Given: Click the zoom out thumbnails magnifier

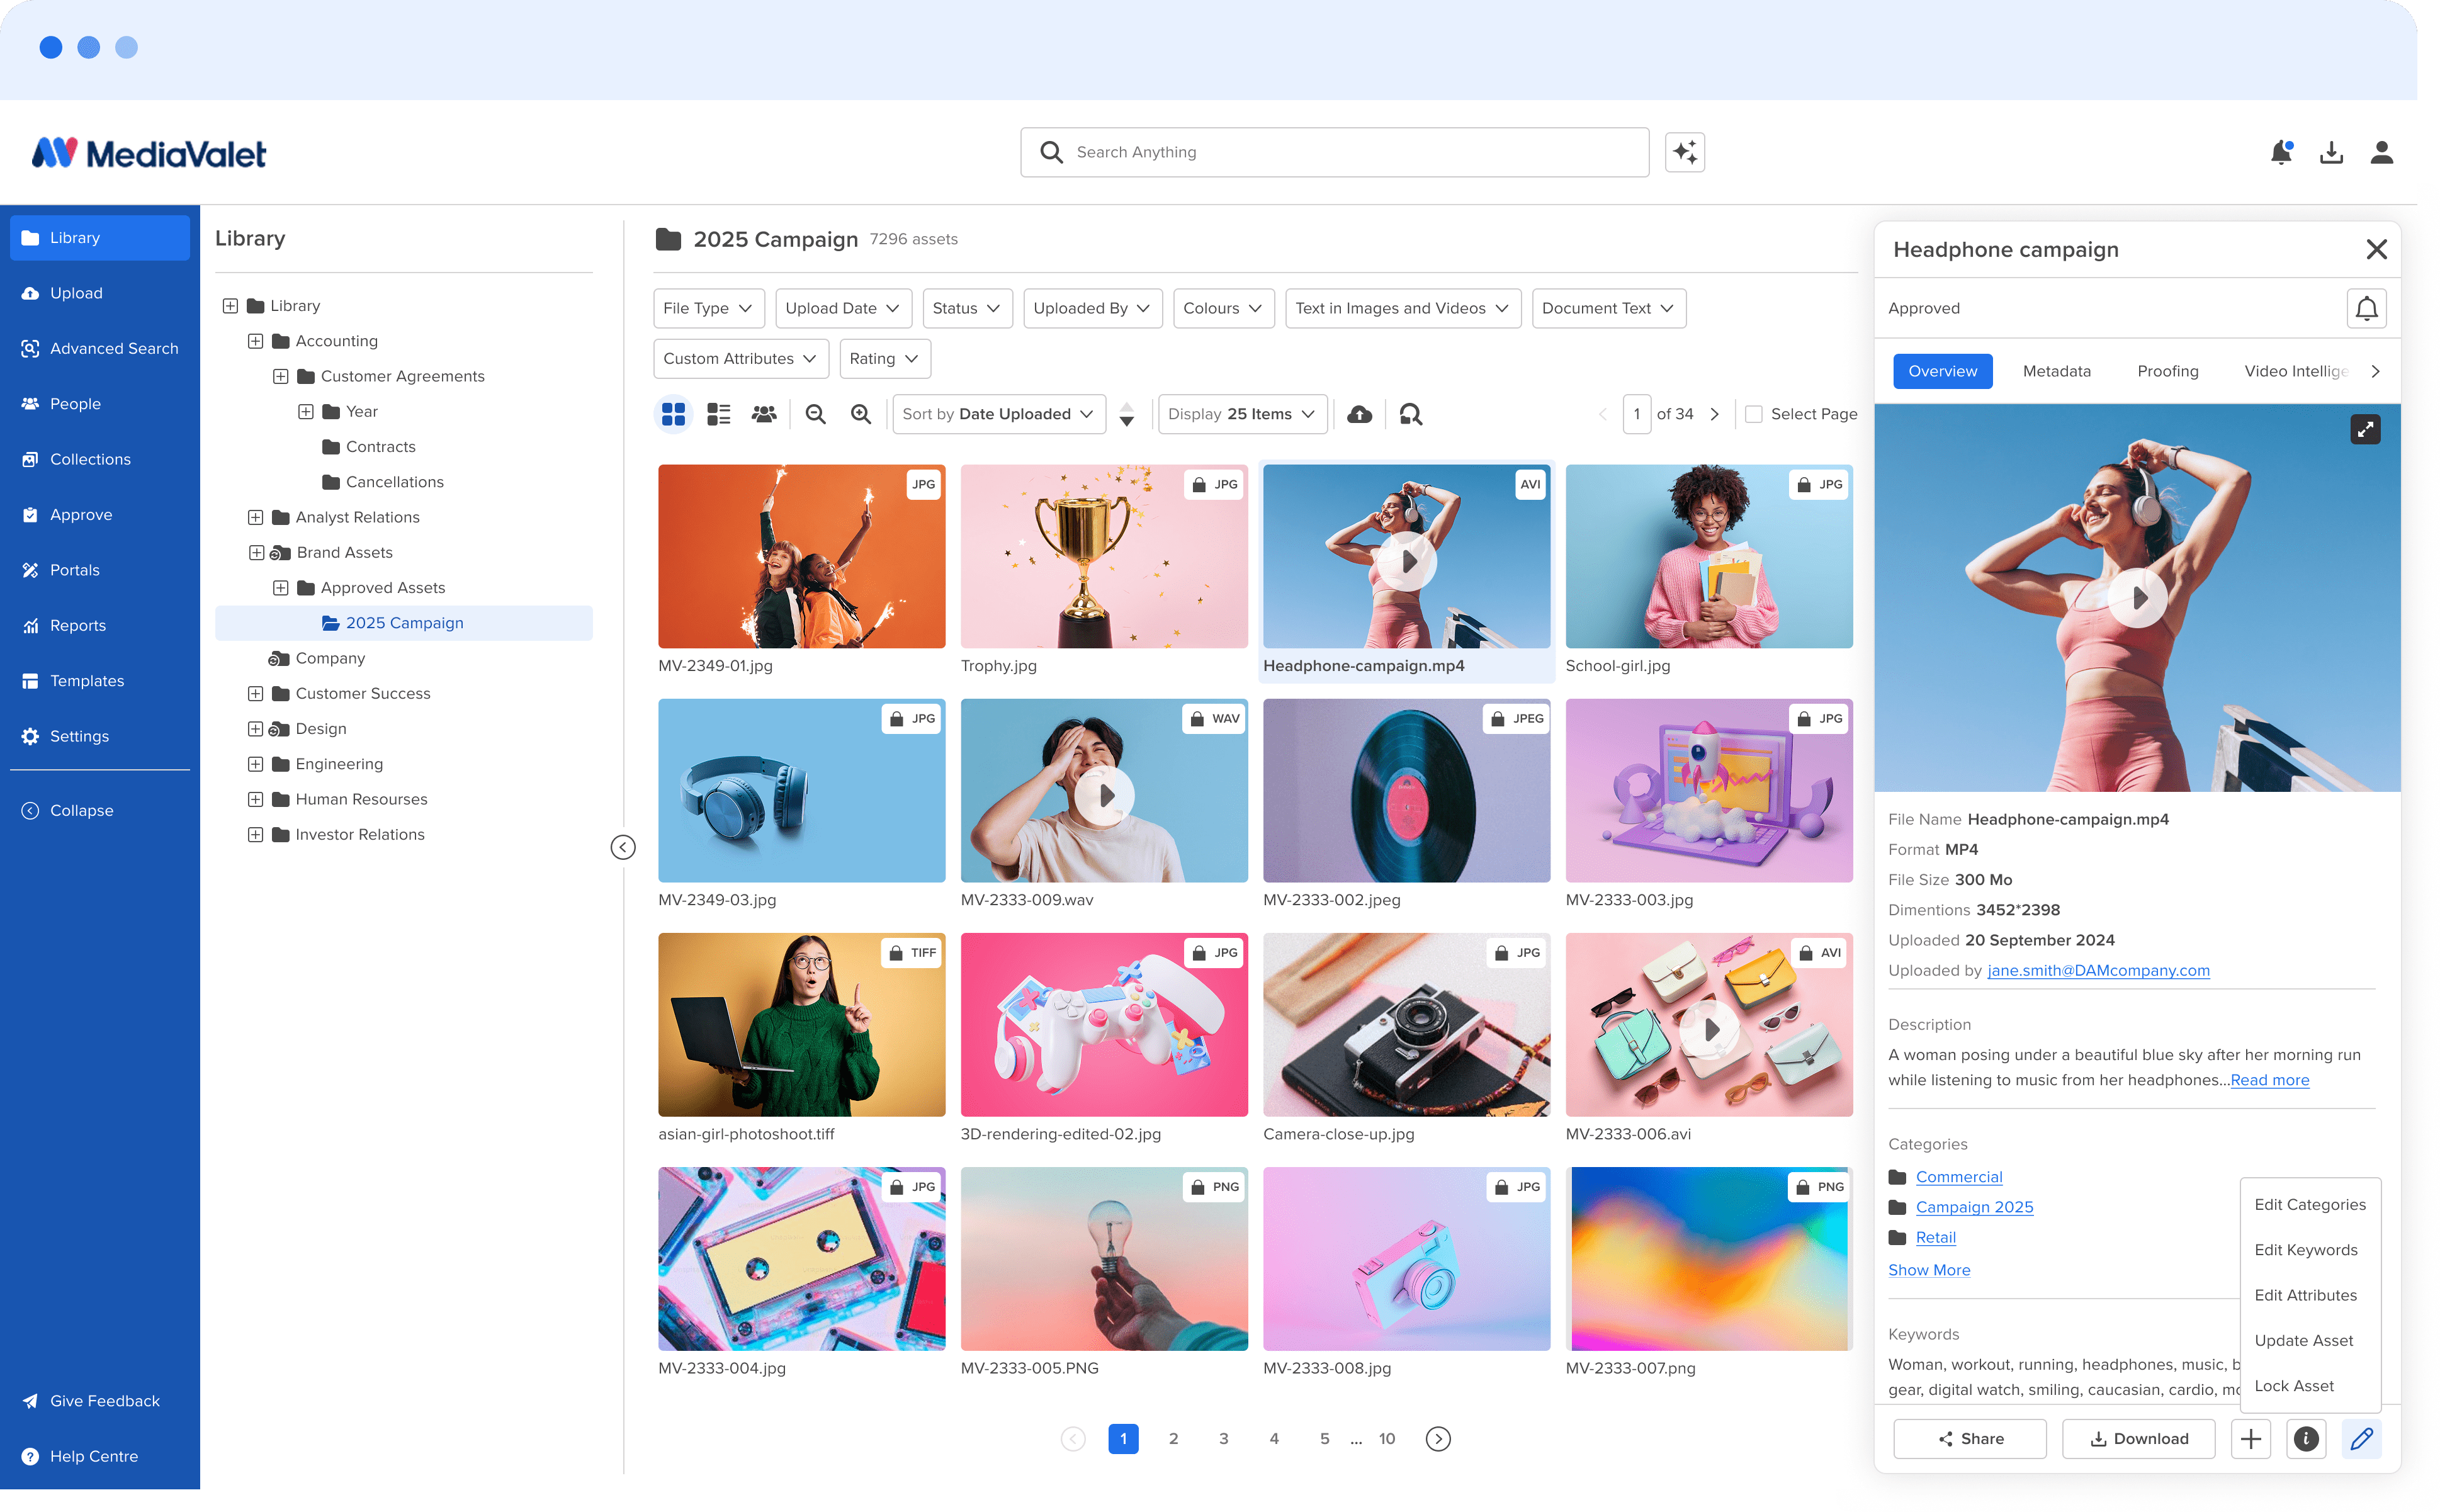Looking at the screenshot, I should coord(815,414).
